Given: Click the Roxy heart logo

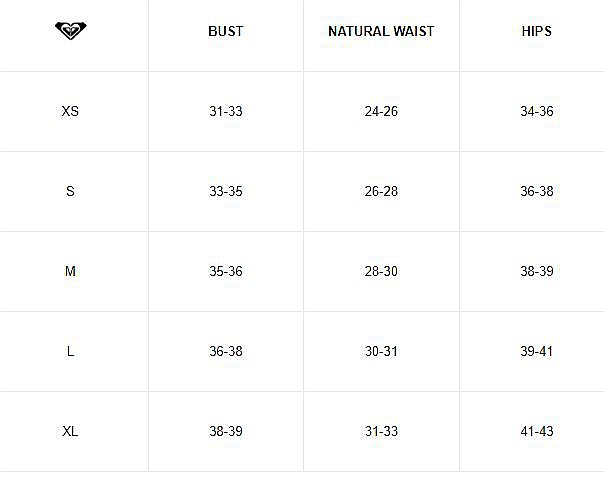Looking at the screenshot, I should tap(72, 31).
